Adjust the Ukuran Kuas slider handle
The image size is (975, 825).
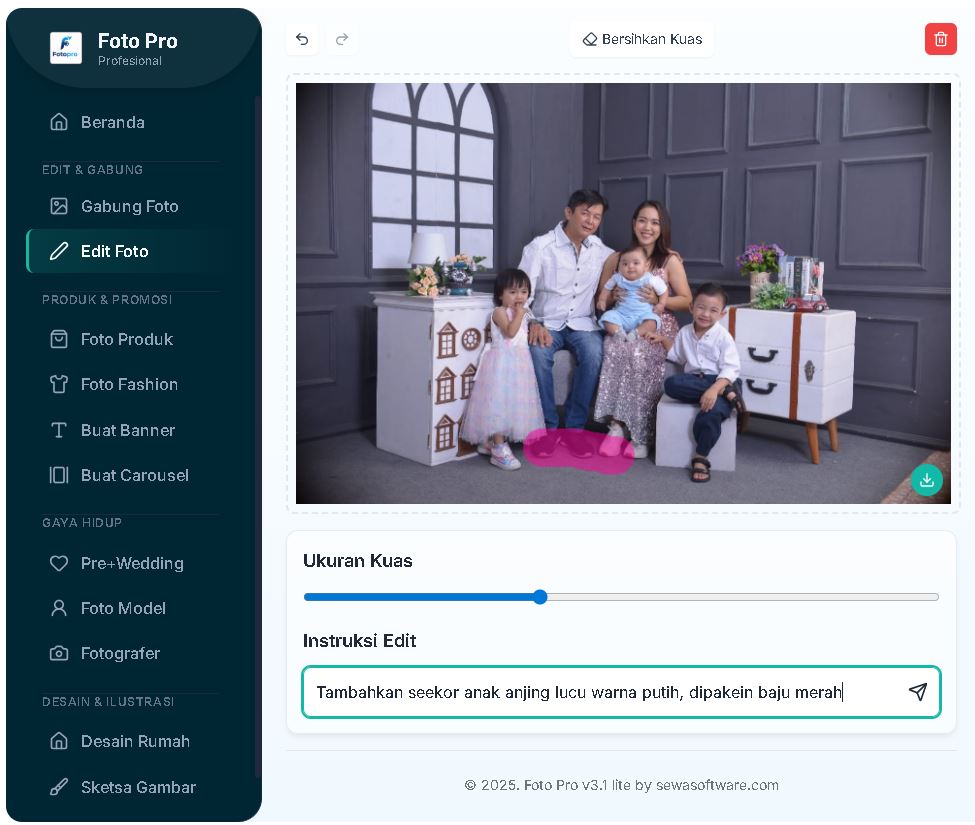(x=540, y=597)
